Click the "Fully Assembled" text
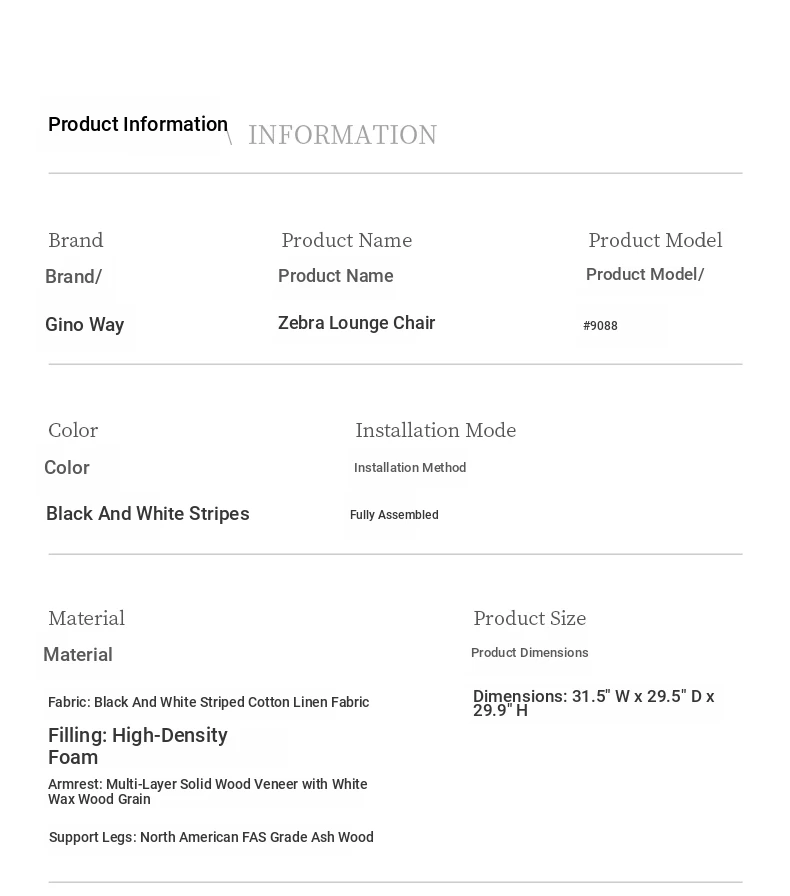 click(x=394, y=515)
